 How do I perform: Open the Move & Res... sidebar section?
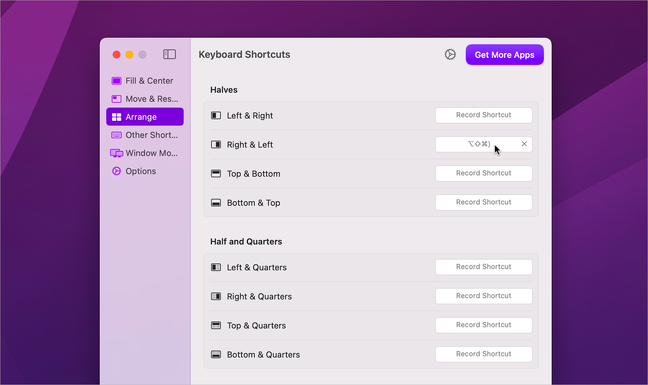(145, 99)
